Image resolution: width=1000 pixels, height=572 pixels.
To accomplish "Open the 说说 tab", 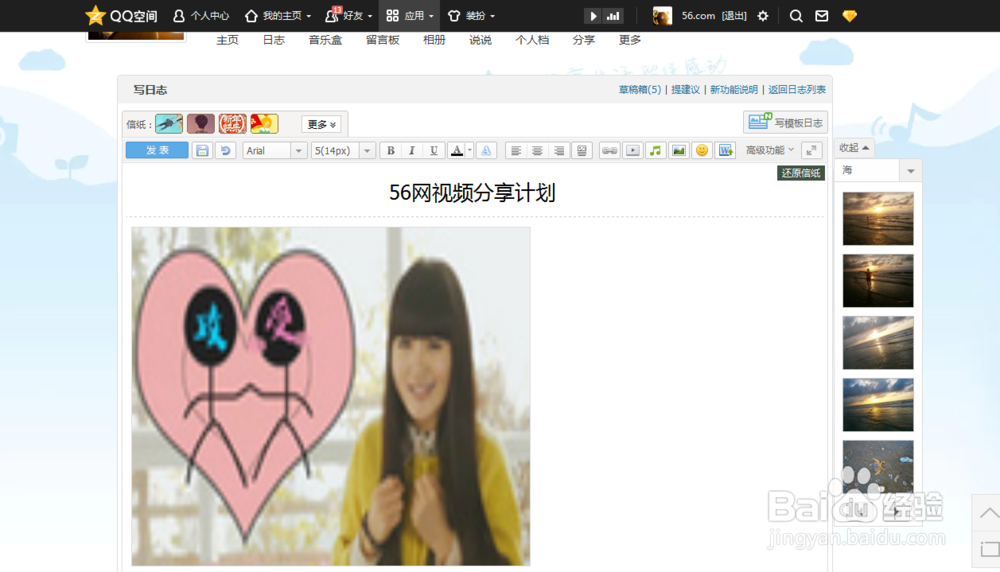I will tap(480, 40).
